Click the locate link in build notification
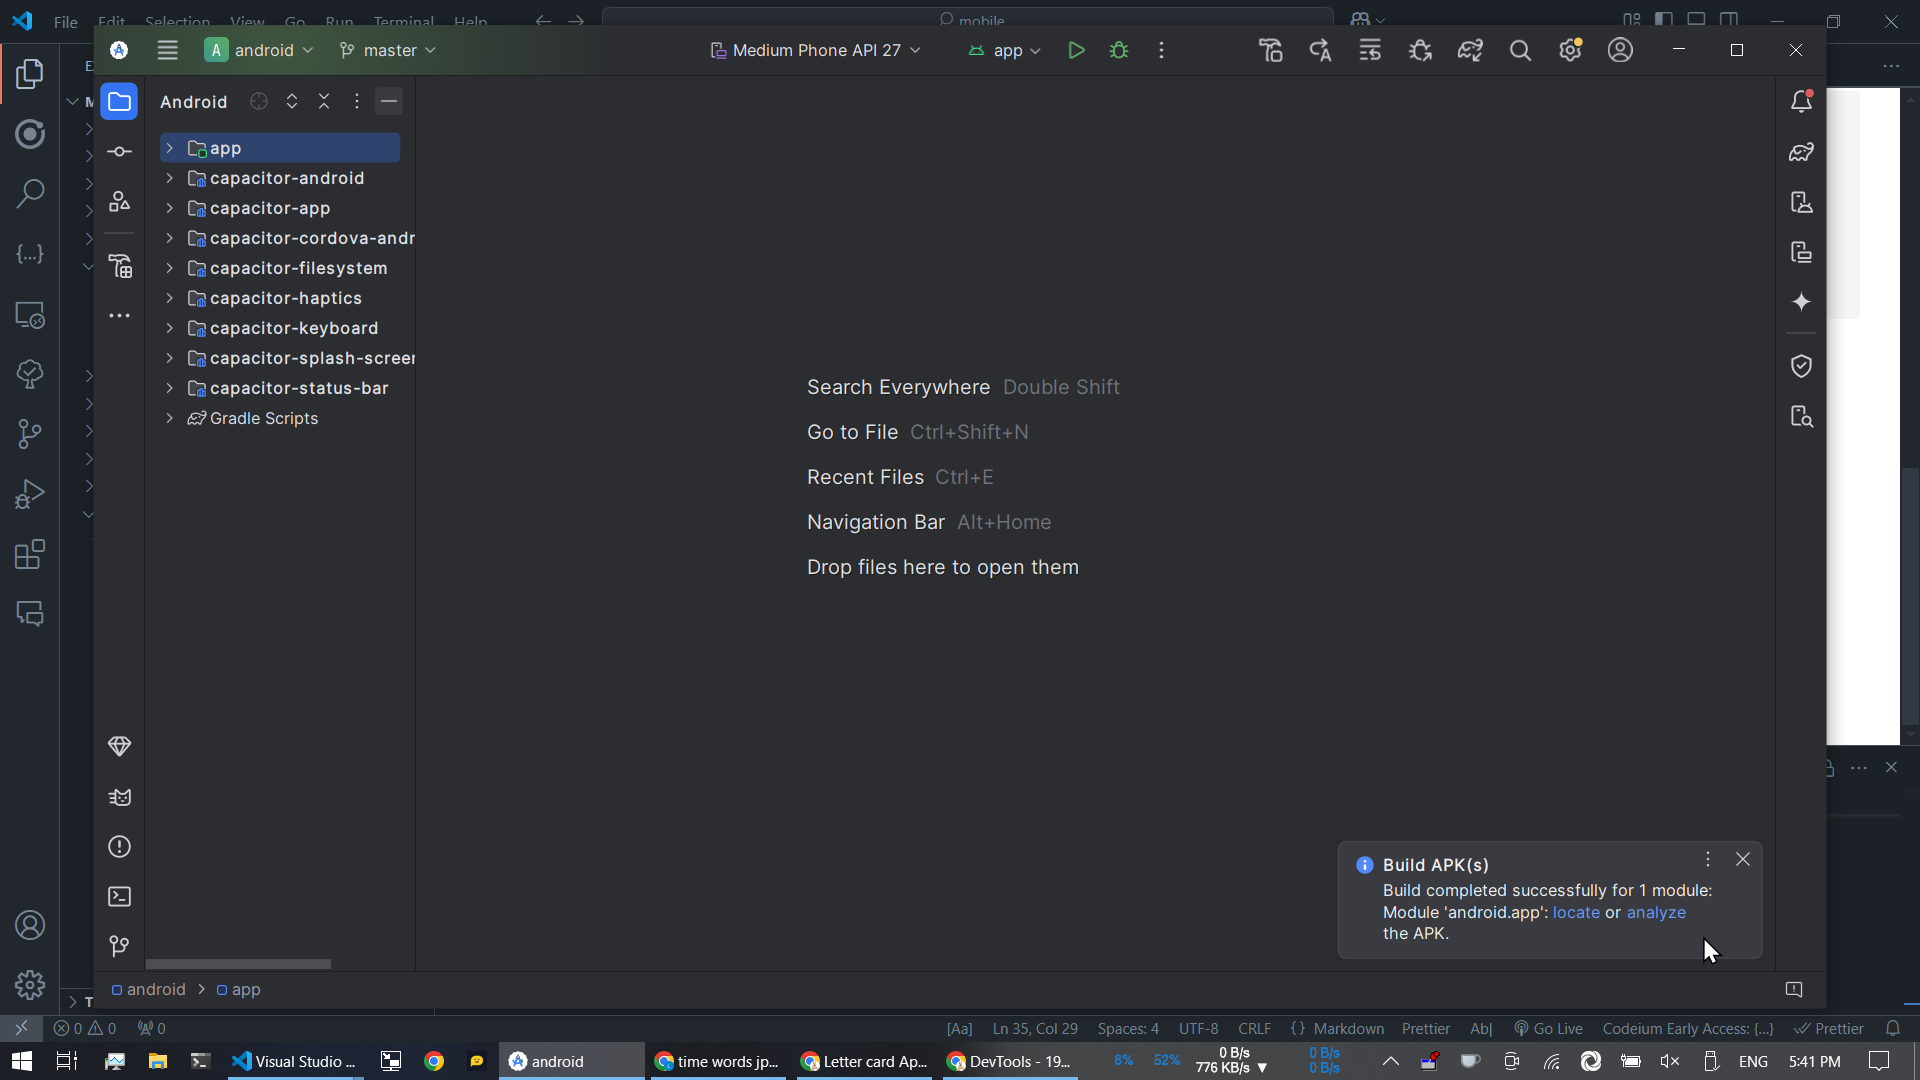1920x1080 pixels. pos(1576,912)
